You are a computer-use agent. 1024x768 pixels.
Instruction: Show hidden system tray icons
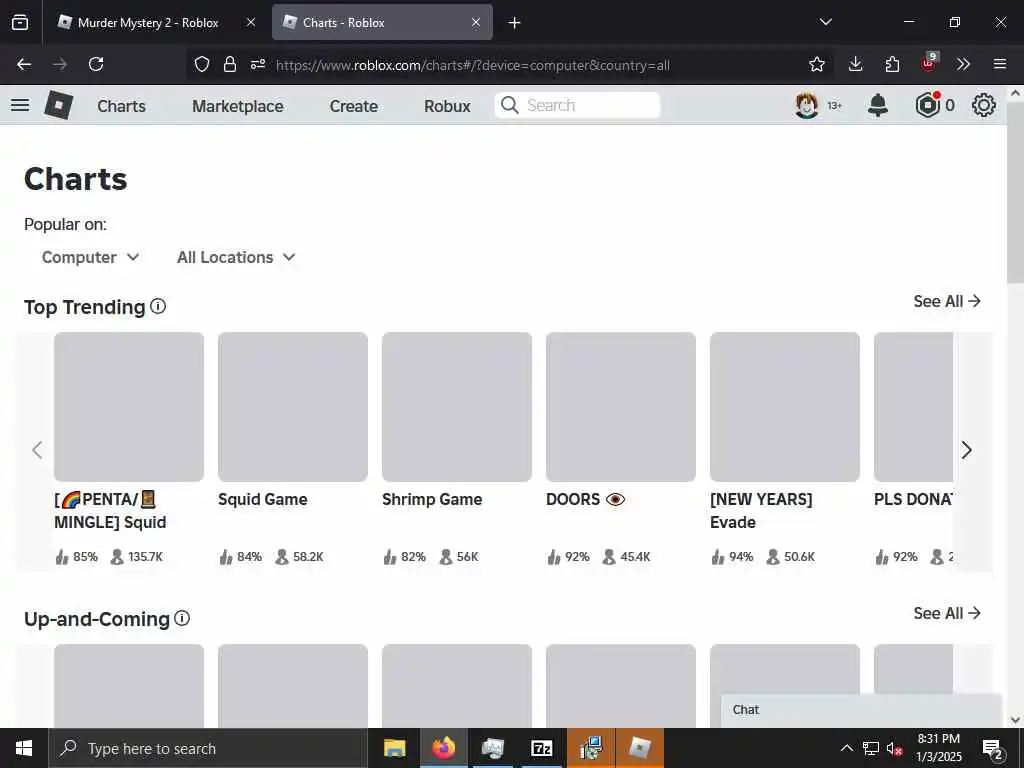coord(846,748)
